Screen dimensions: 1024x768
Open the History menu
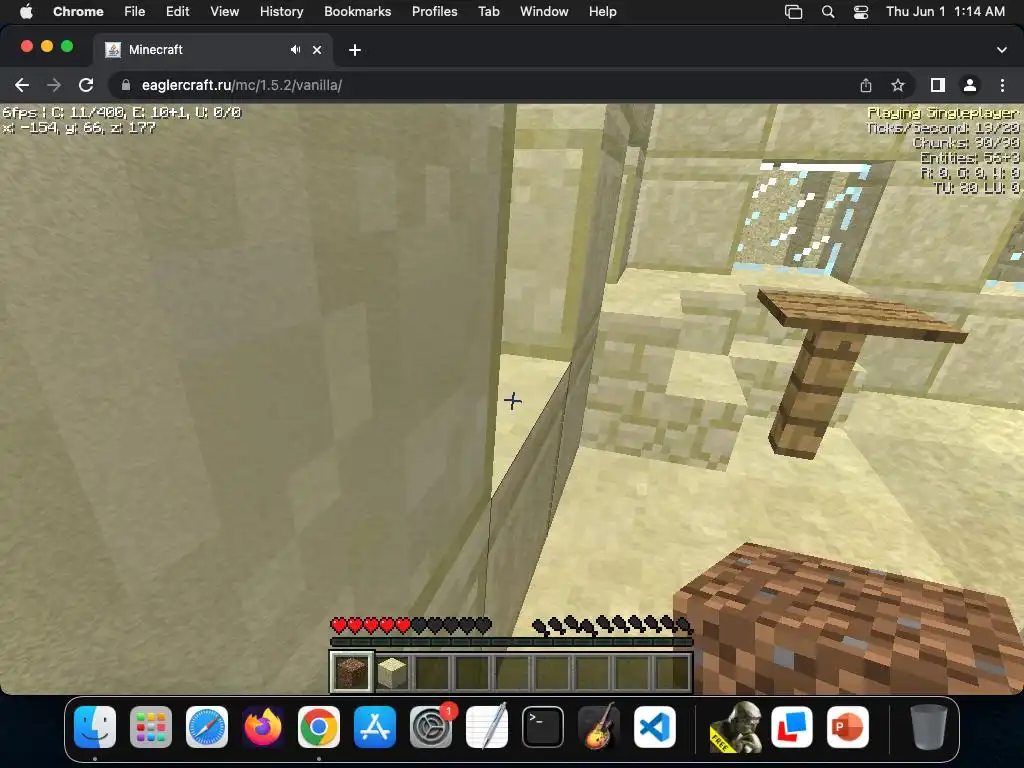[281, 11]
